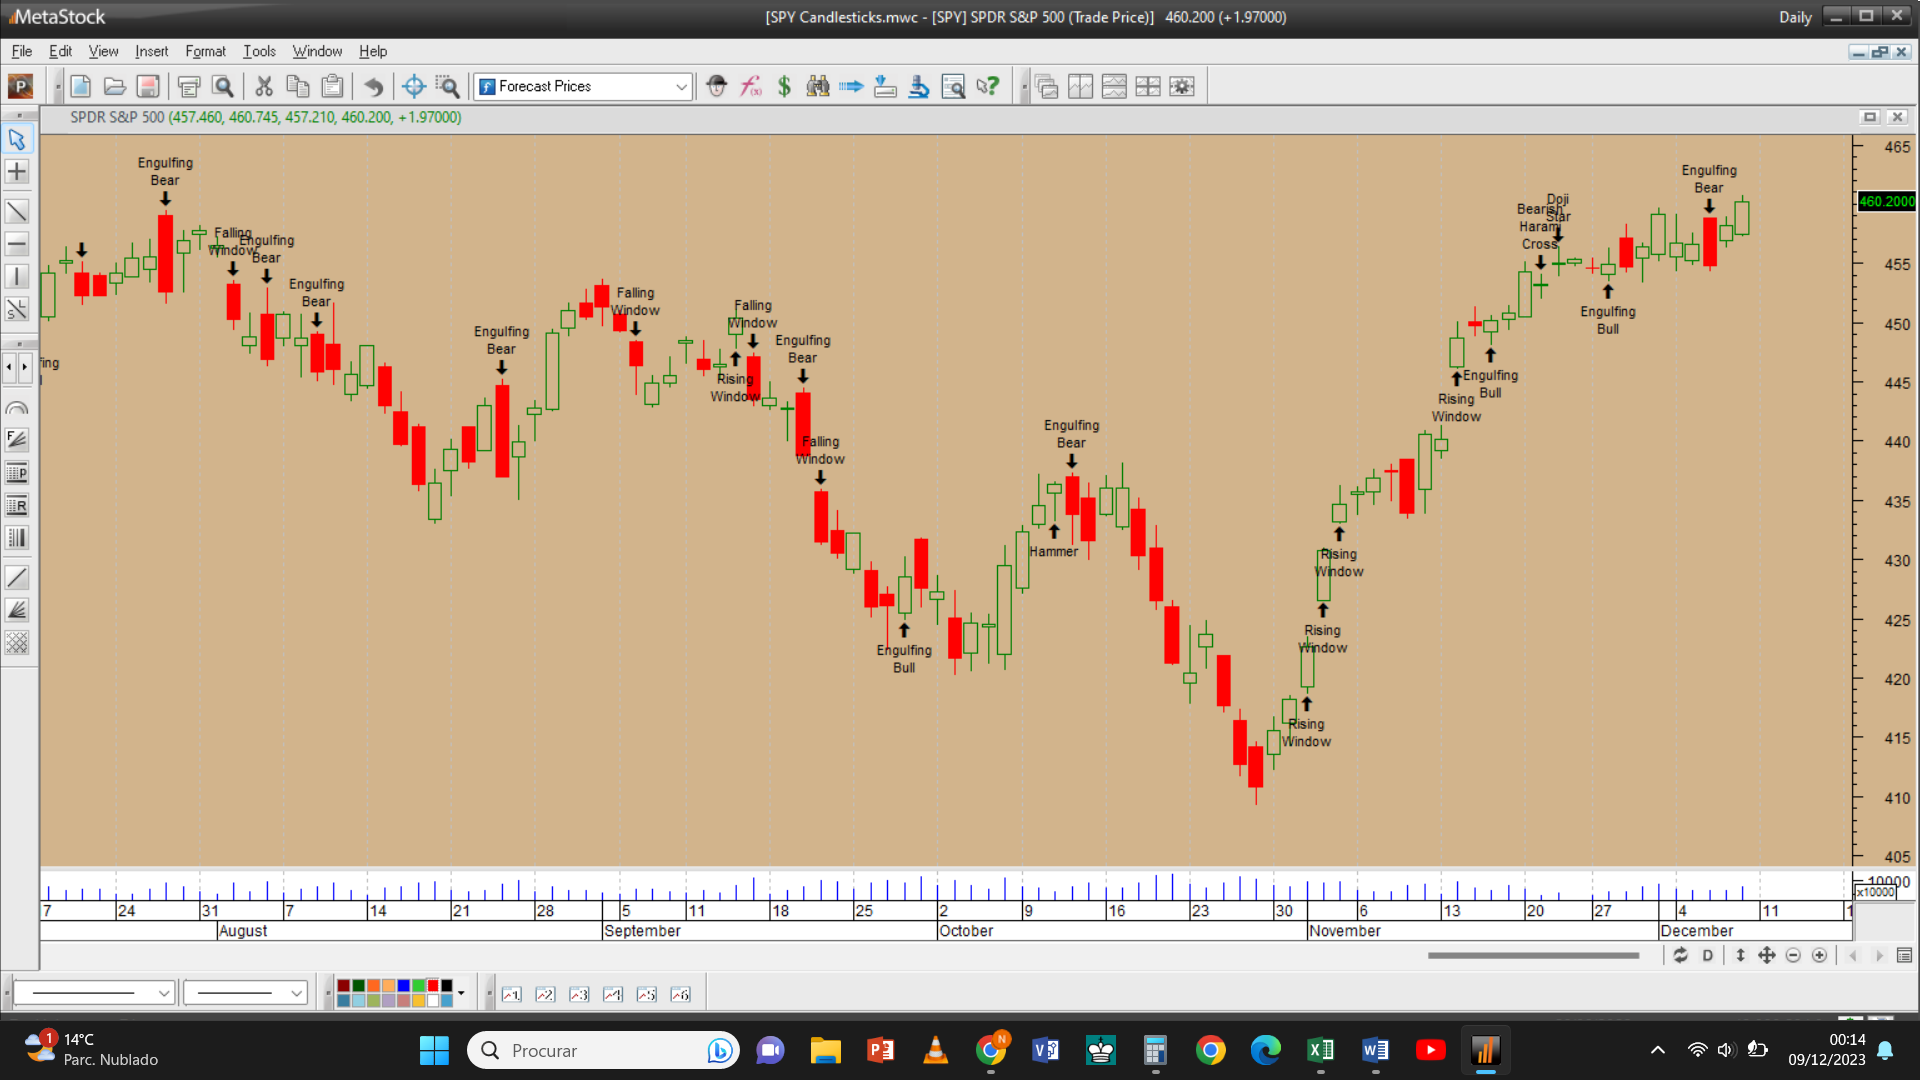Toggle the D daily periodicity button

[x=1707, y=956]
